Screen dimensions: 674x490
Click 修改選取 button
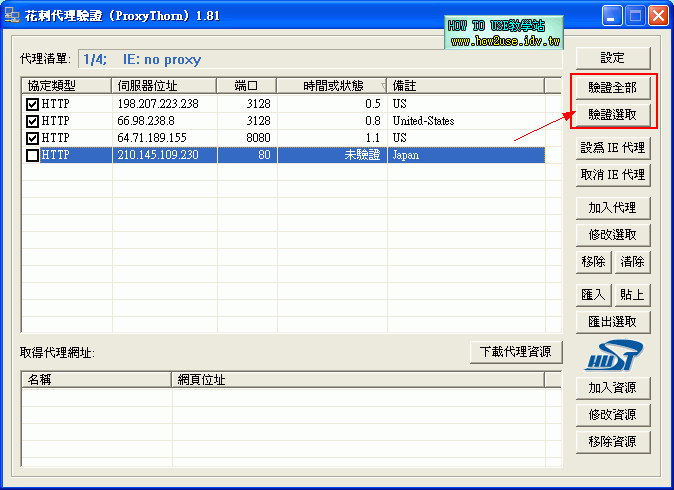[x=613, y=235]
